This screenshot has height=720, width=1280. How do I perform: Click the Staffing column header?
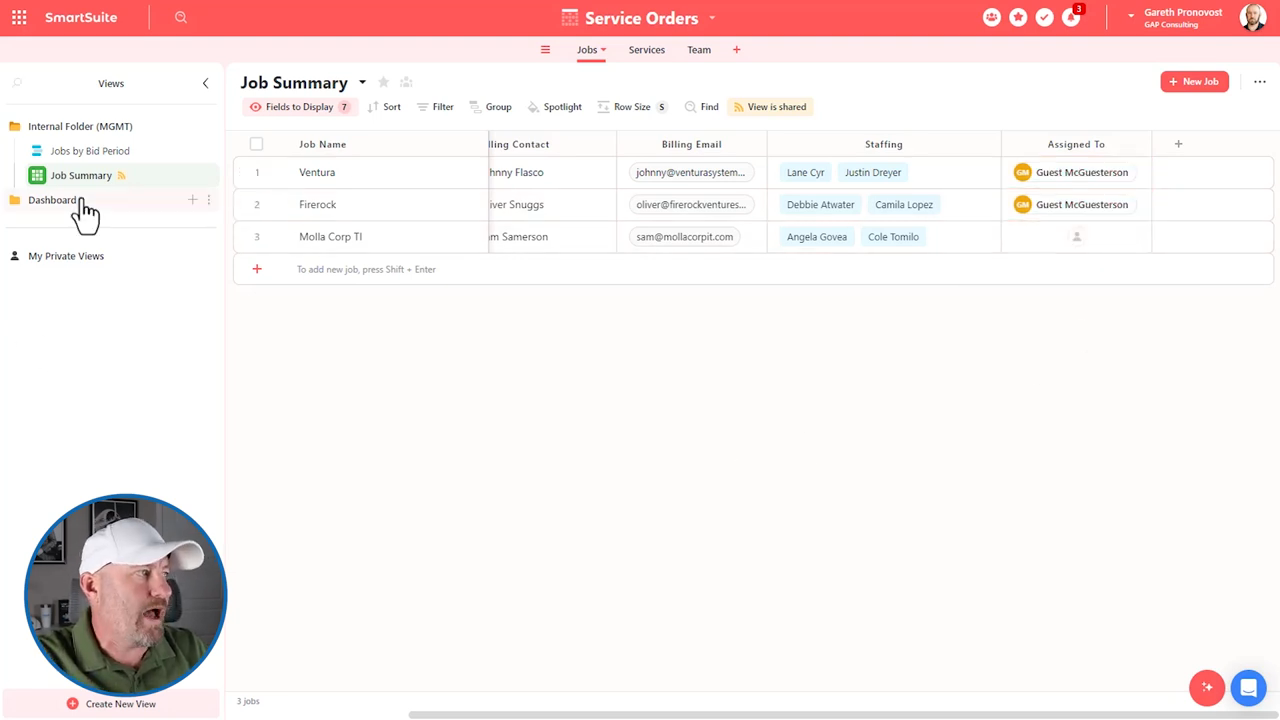click(x=884, y=144)
